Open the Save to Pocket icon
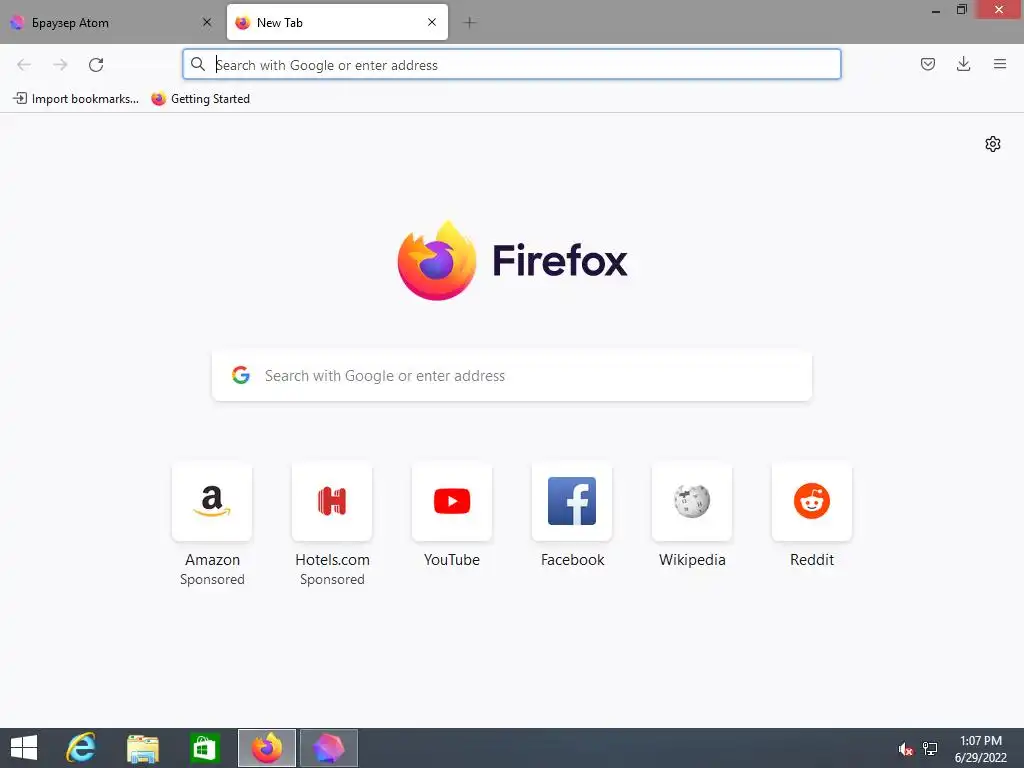Viewport: 1024px width, 768px height. click(x=927, y=64)
